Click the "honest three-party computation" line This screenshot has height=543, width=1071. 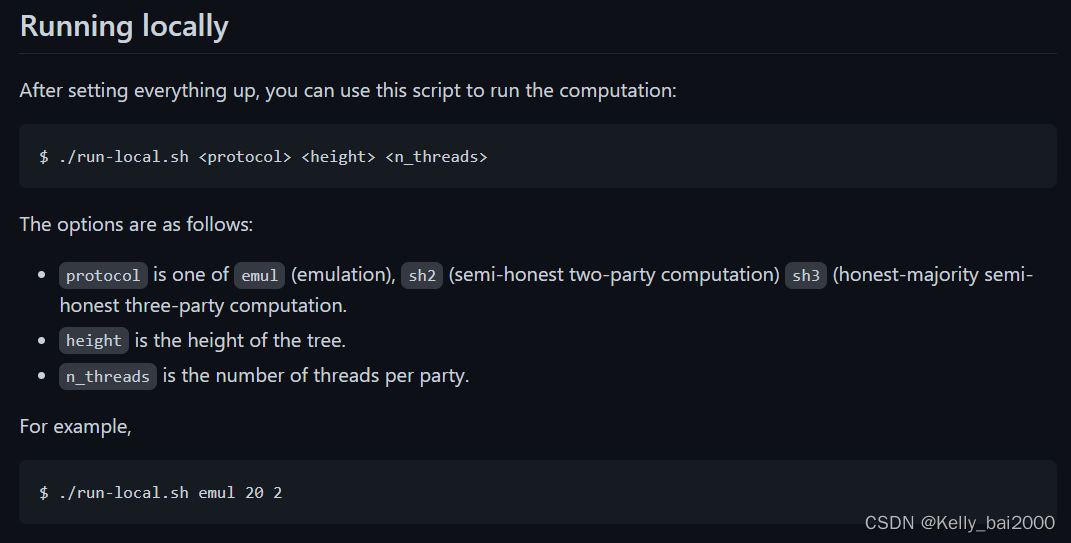204,305
